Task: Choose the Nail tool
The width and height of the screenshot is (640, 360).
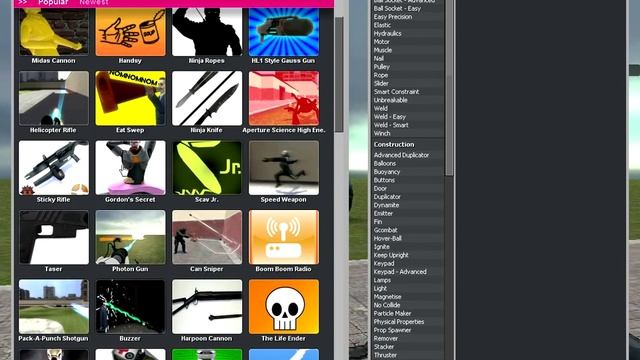Action: pos(379,58)
